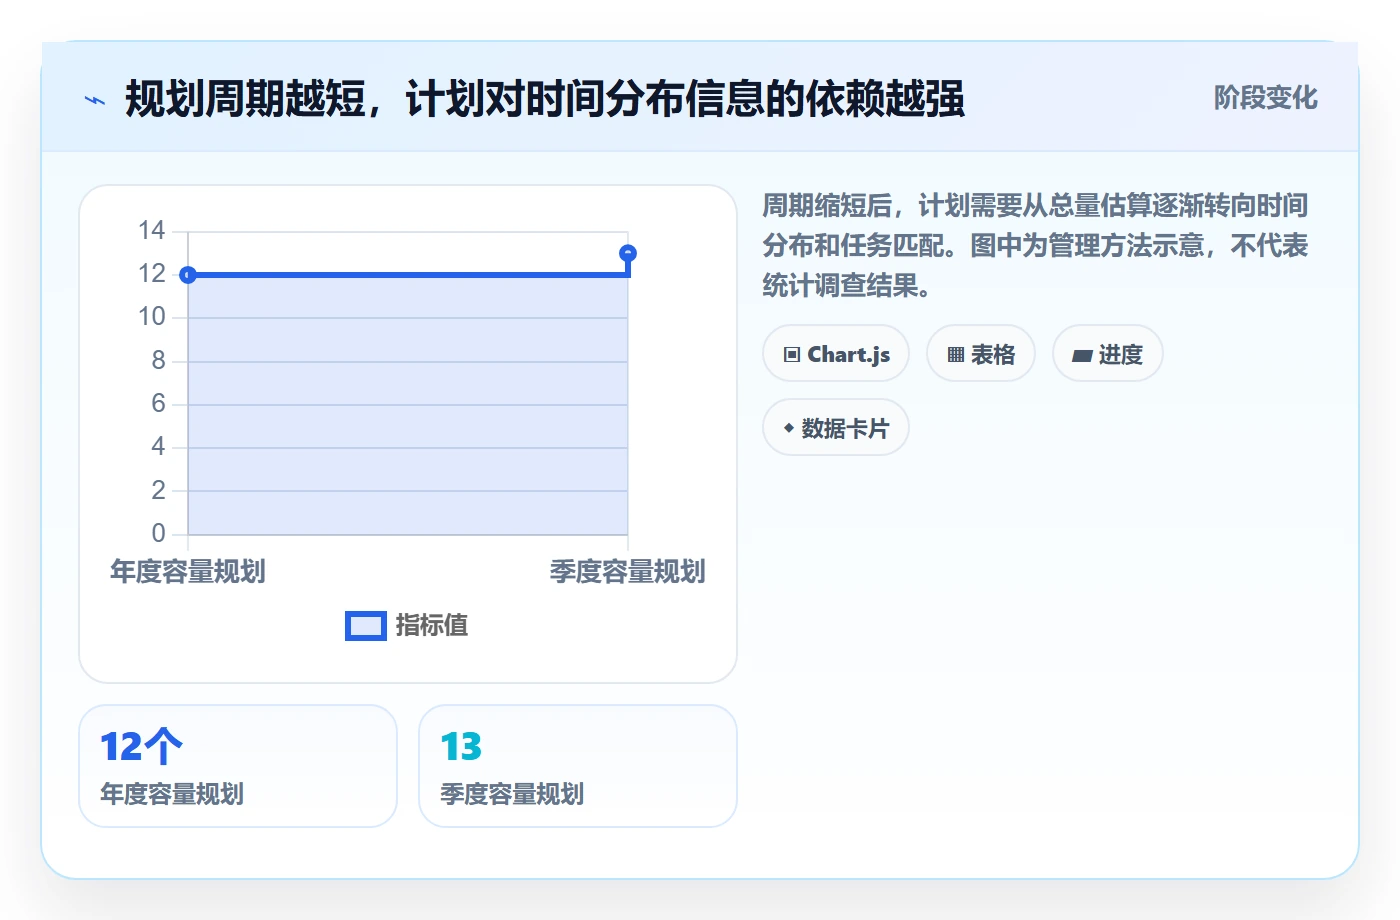Image resolution: width=1400 pixels, height=920 pixels.
Task: Click the 12个 value in stat card
Action: (x=142, y=747)
